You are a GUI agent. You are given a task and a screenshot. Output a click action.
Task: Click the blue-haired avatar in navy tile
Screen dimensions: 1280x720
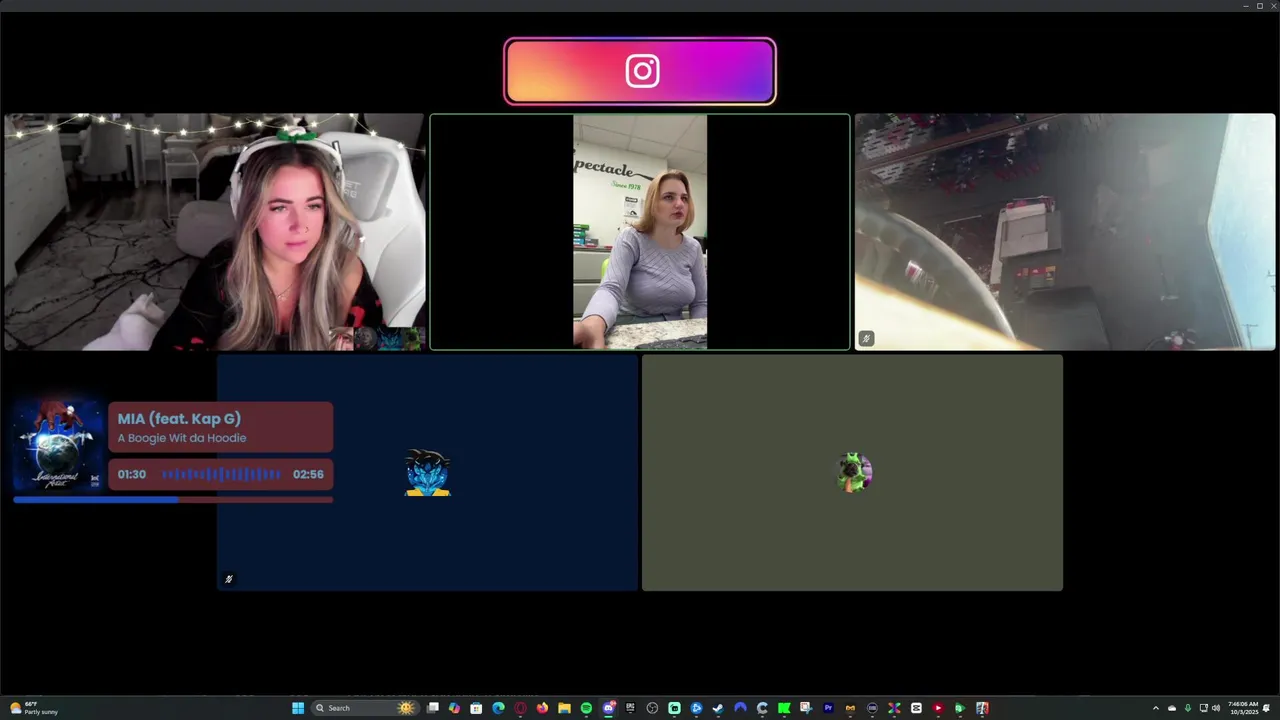(x=428, y=473)
